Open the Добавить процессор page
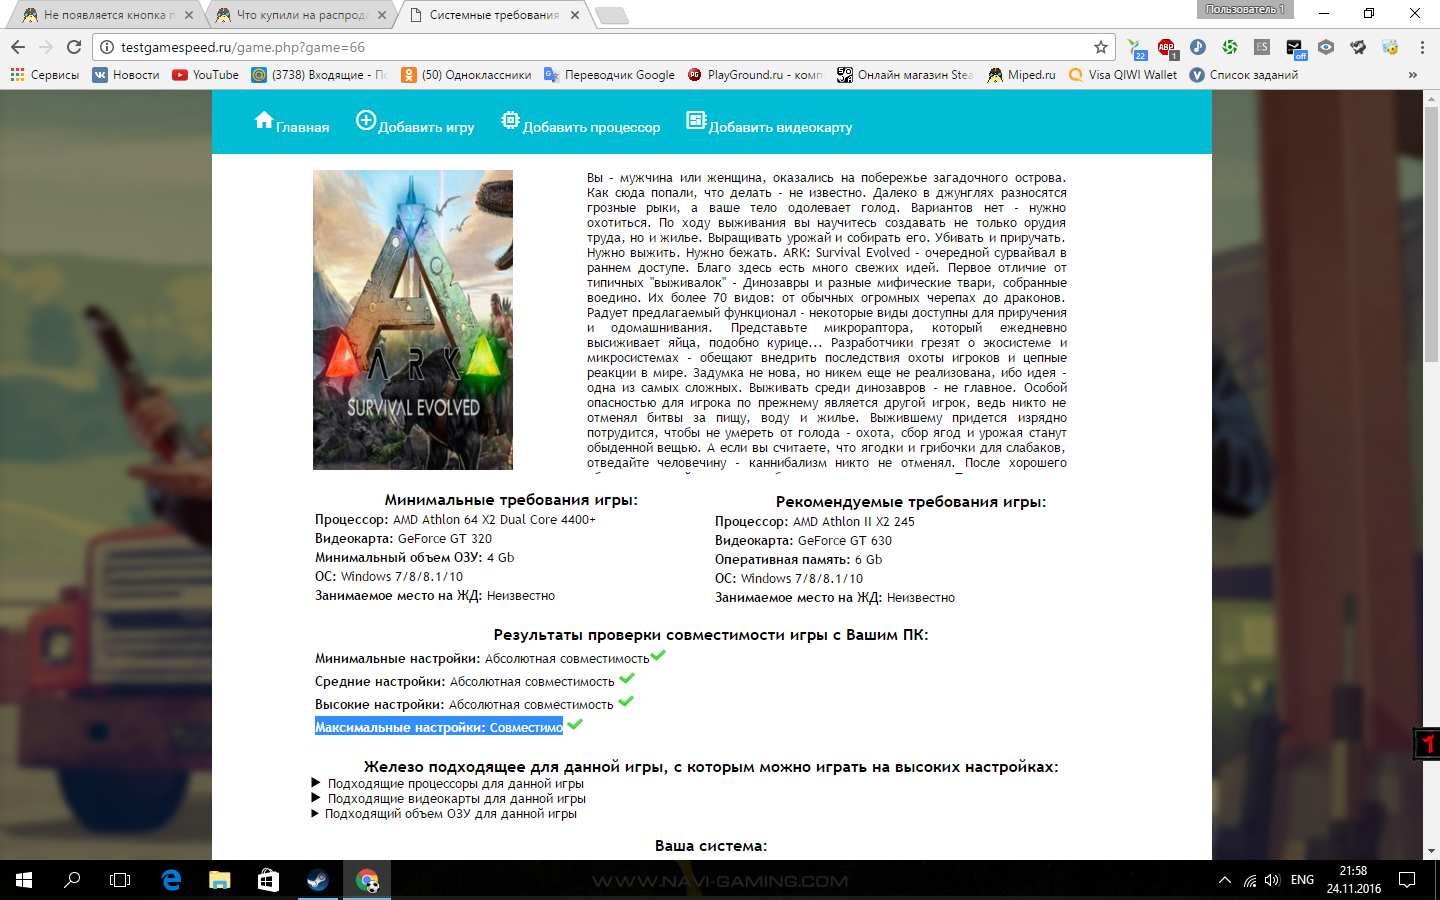 580,122
